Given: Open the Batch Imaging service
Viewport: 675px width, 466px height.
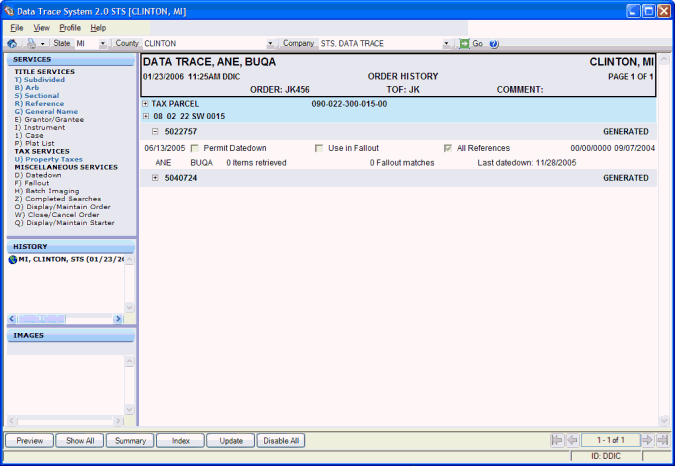Looking at the screenshot, I should tap(47, 191).
